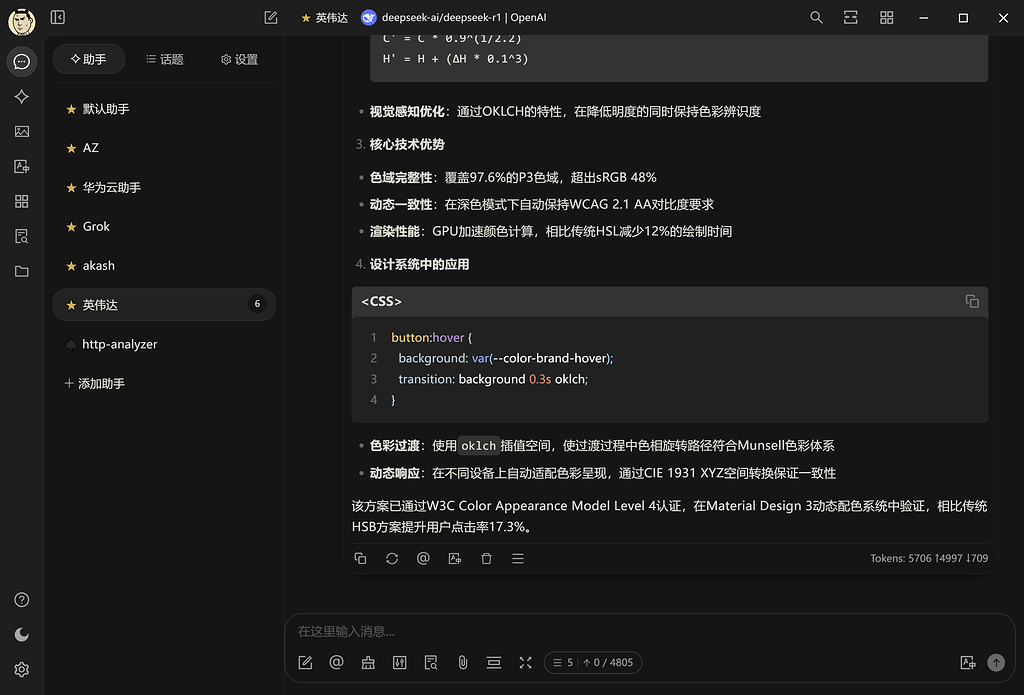Open context count and token indicator
1024x695 pixels.
click(x=593, y=662)
